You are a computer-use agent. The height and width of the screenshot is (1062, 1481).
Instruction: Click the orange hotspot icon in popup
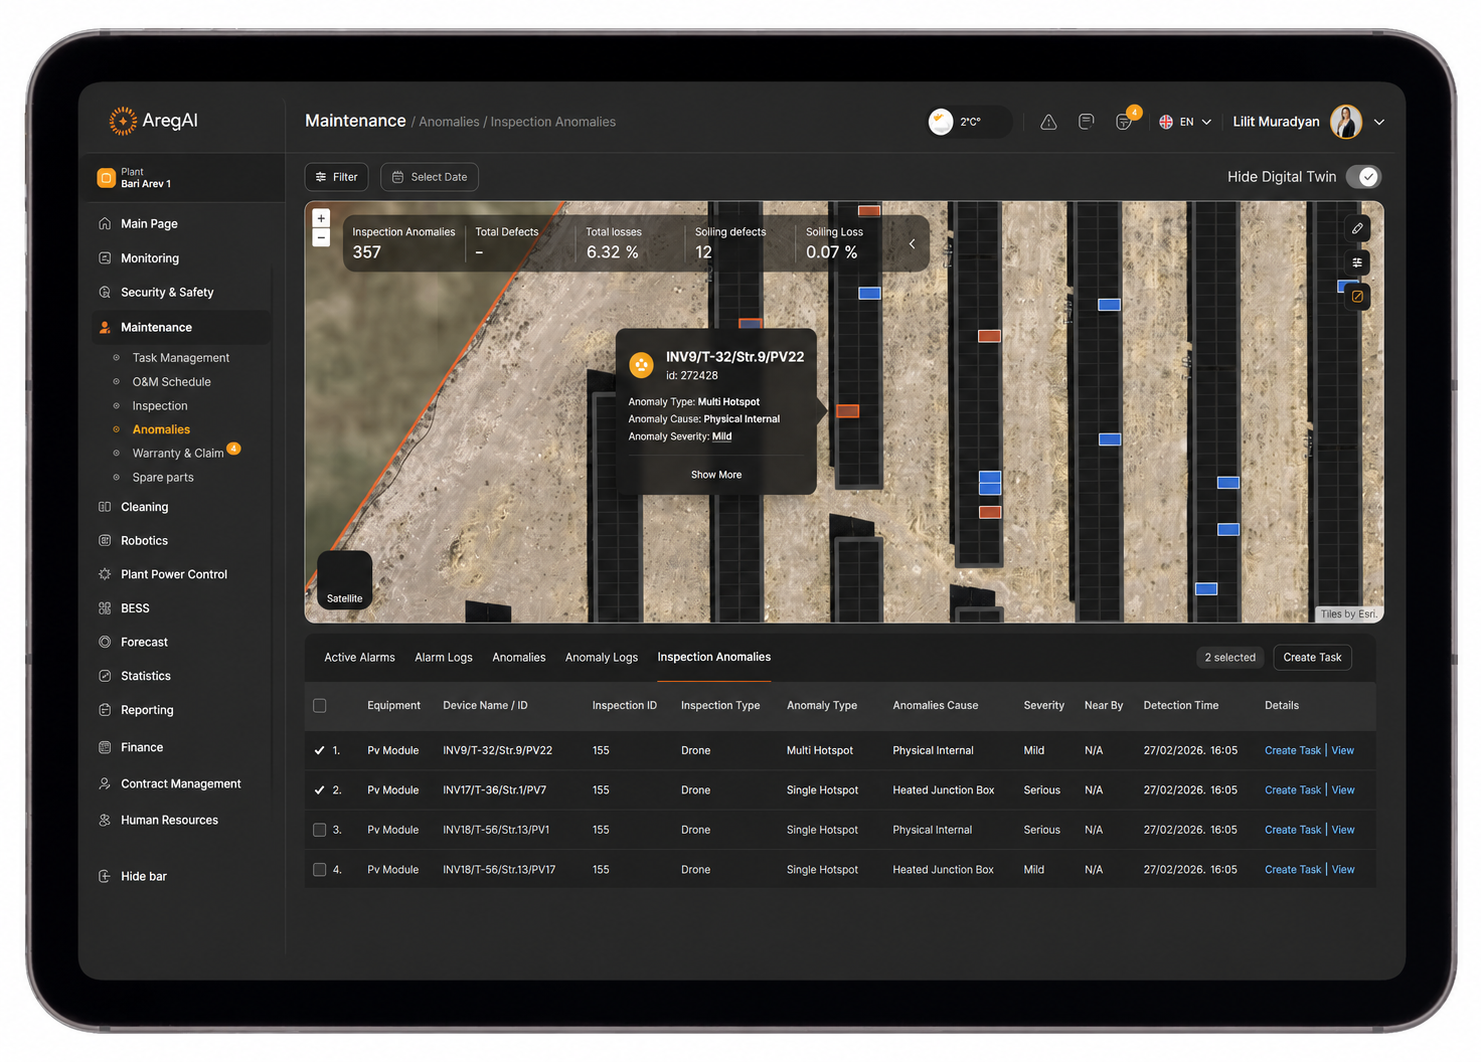click(x=641, y=365)
